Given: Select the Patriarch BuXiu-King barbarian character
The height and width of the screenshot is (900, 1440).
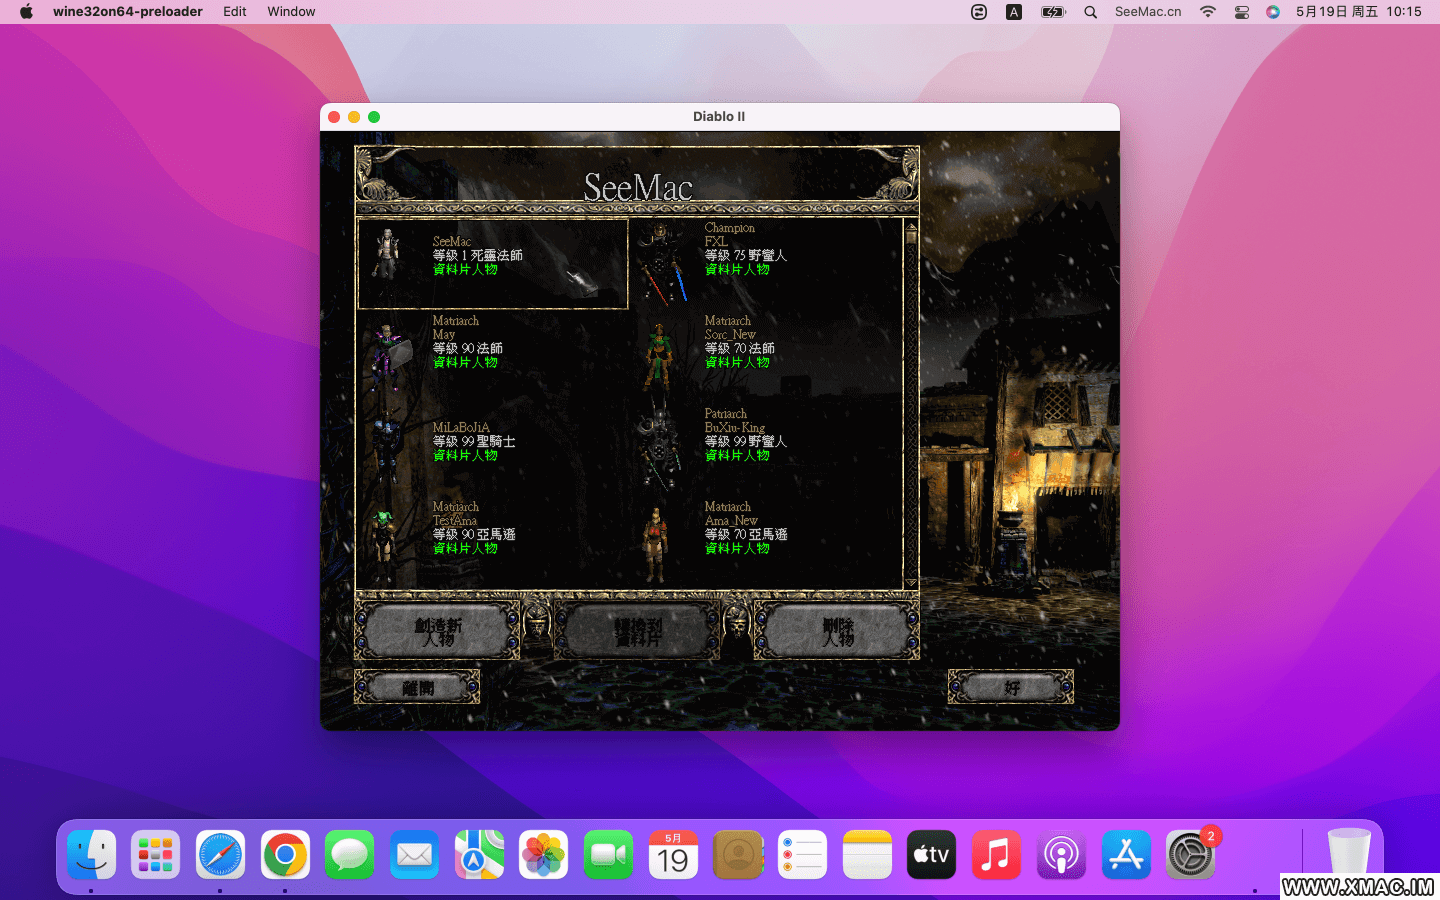Looking at the screenshot, I should coord(765,449).
